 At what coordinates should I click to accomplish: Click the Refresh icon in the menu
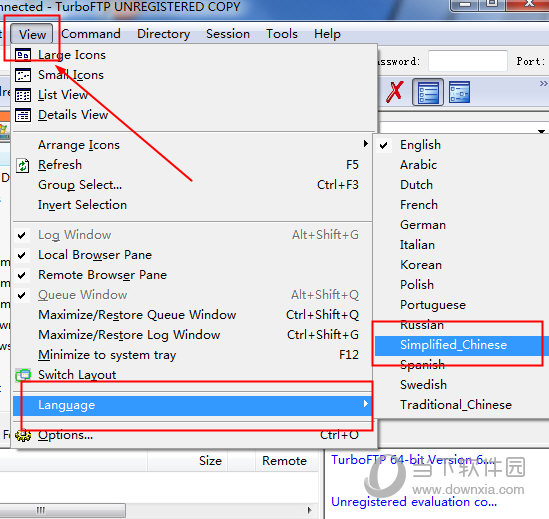[23, 165]
